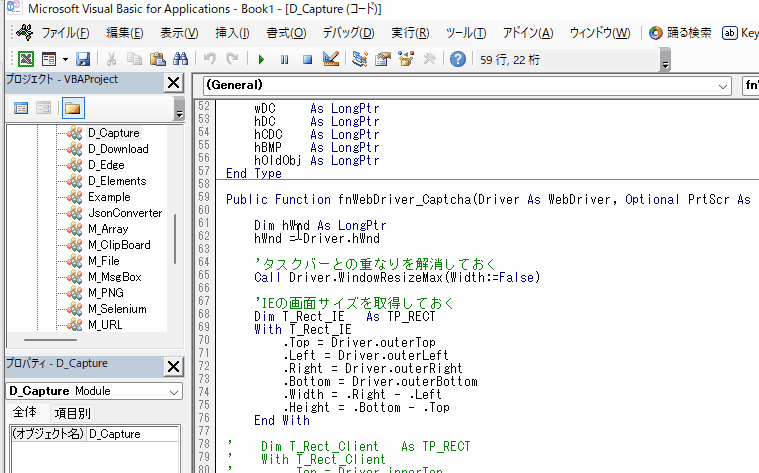This screenshot has width=759, height=473.
Task: Open Visual Basic Help question icon
Action: pyautogui.click(x=458, y=59)
